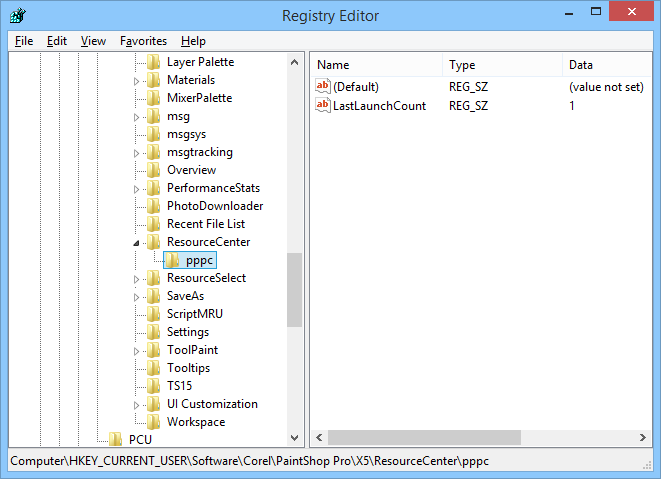Click the Layer Palette folder icon
Image resolution: width=661 pixels, height=479 pixels.
153,62
